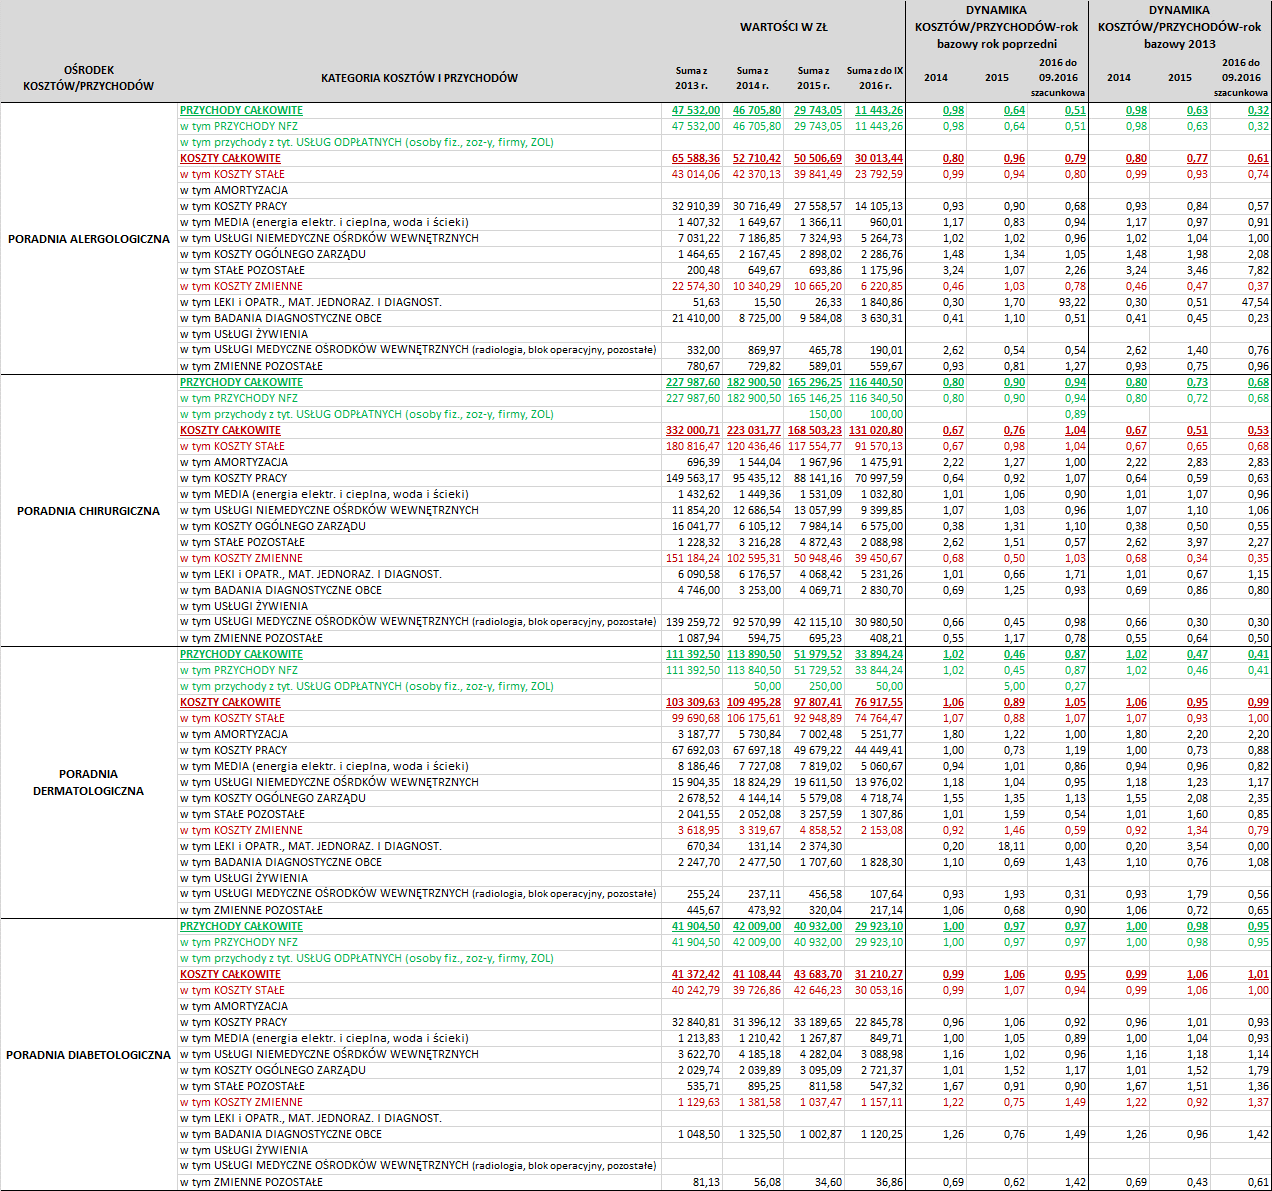Select the dynamics value '47,54'
Image resolution: width=1272 pixels, height=1191 pixels.
[x=1255, y=302]
